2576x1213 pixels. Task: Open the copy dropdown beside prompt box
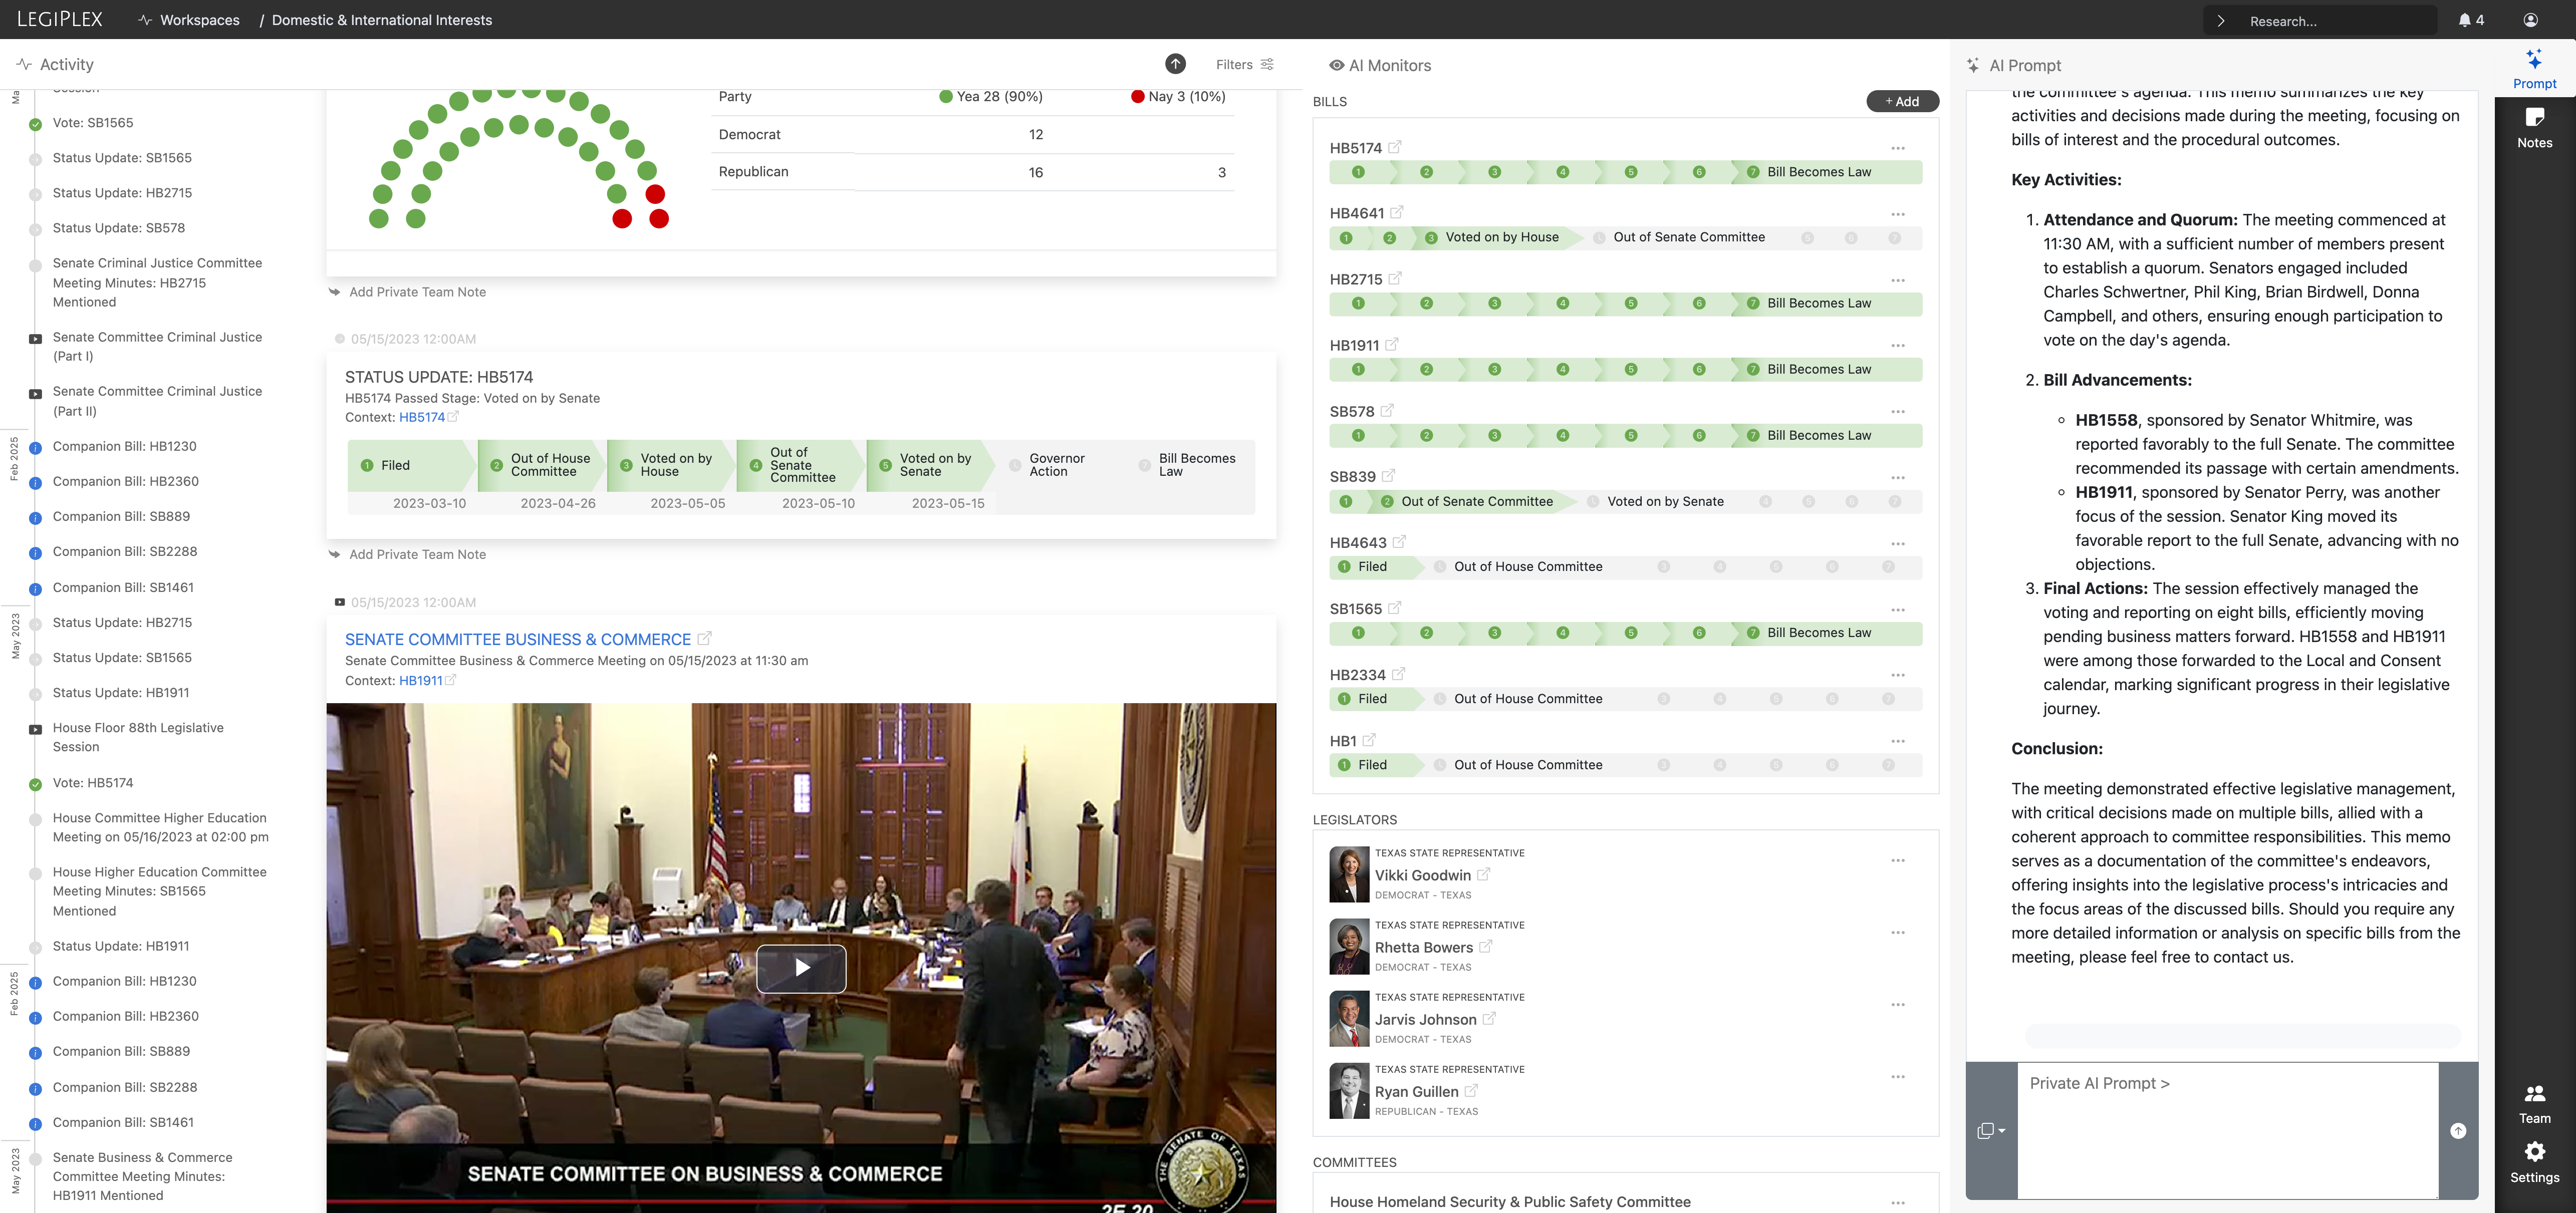[1991, 1131]
